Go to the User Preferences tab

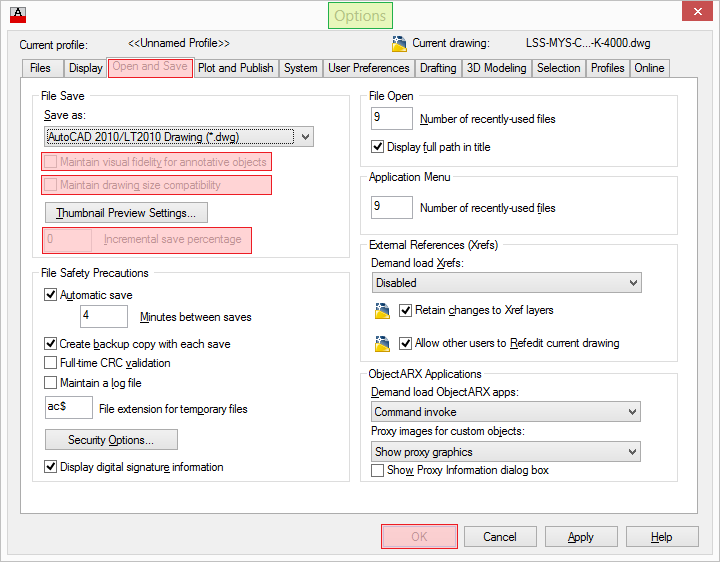[x=369, y=68]
